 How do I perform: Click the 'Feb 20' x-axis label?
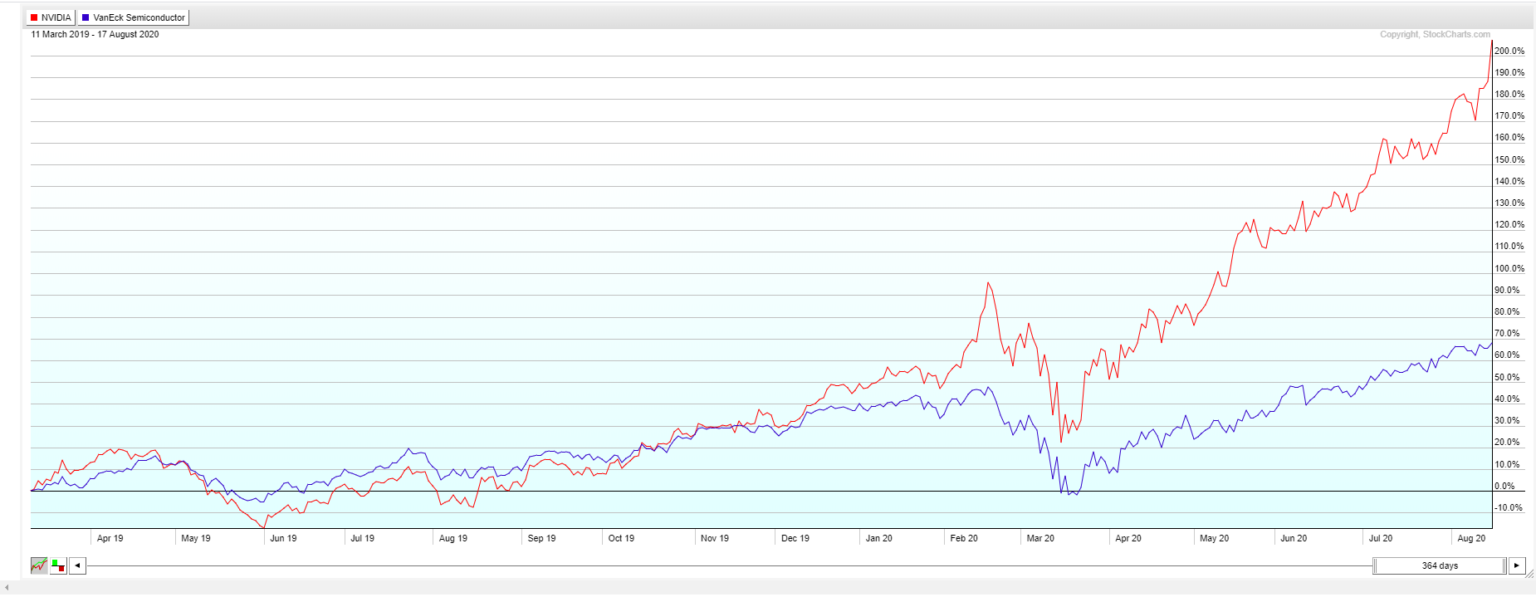[965, 538]
